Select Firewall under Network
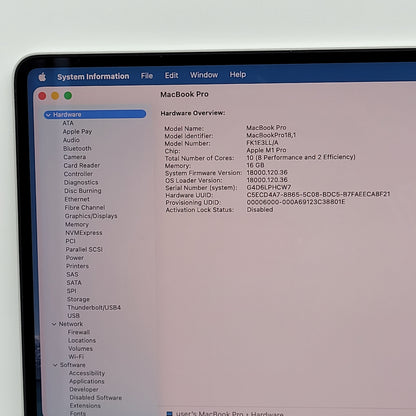Screen dimensions: 416x416 (79, 332)
